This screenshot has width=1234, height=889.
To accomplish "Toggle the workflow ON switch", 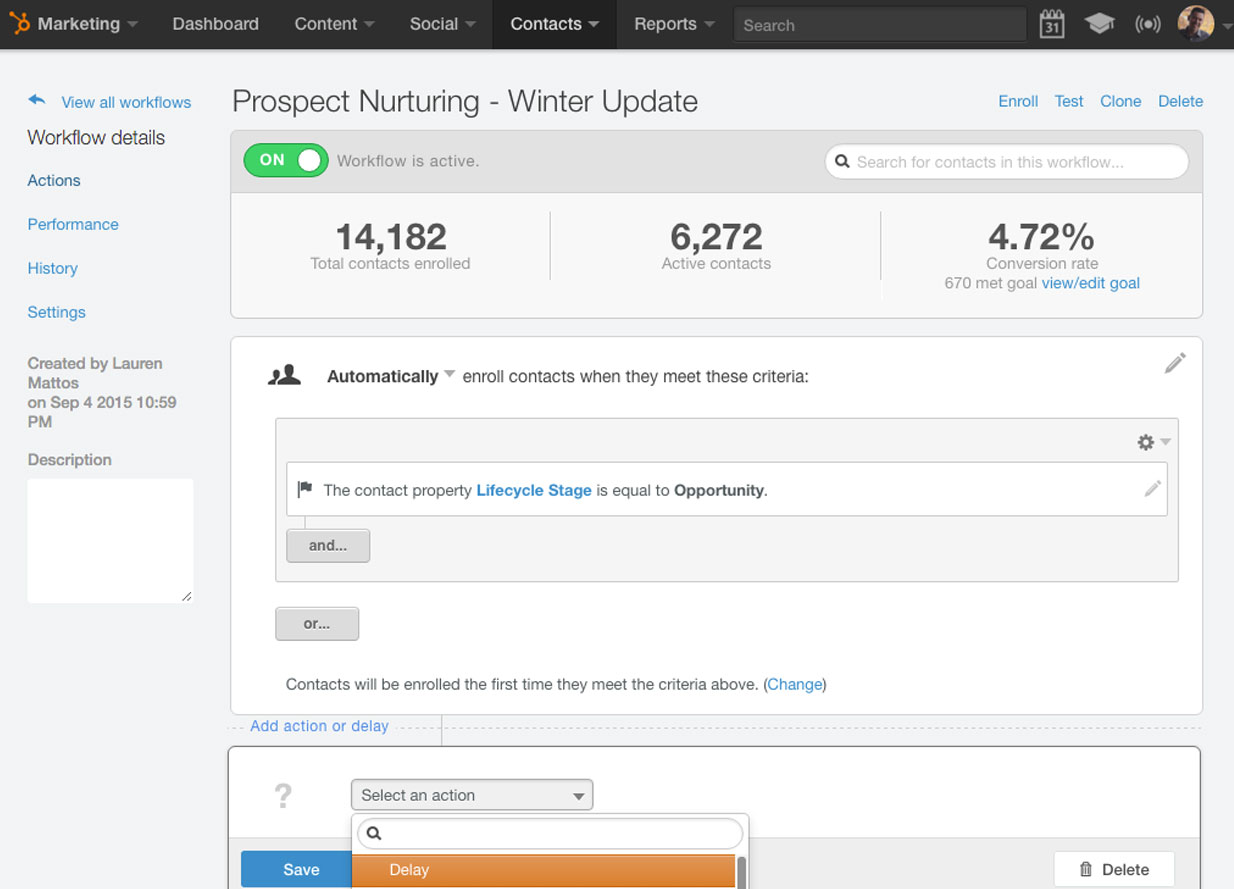I will 286,160.
